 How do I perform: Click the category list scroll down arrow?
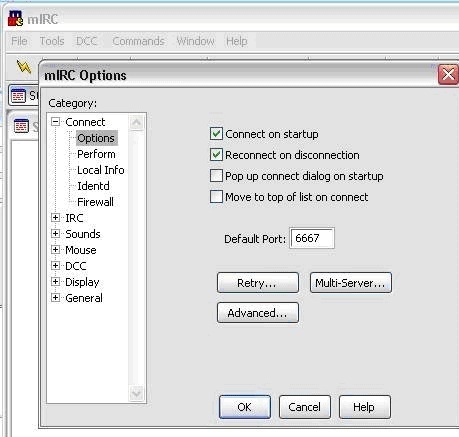[x=136, y=393]
